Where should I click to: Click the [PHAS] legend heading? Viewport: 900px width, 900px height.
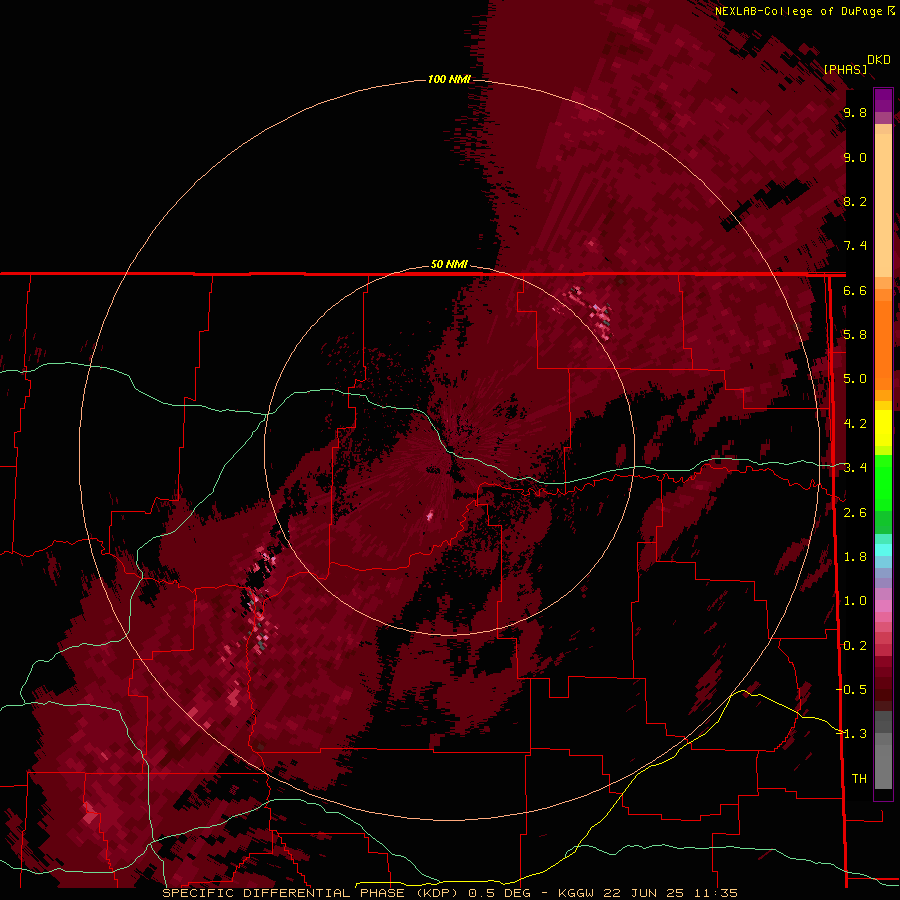pos(845,69)
